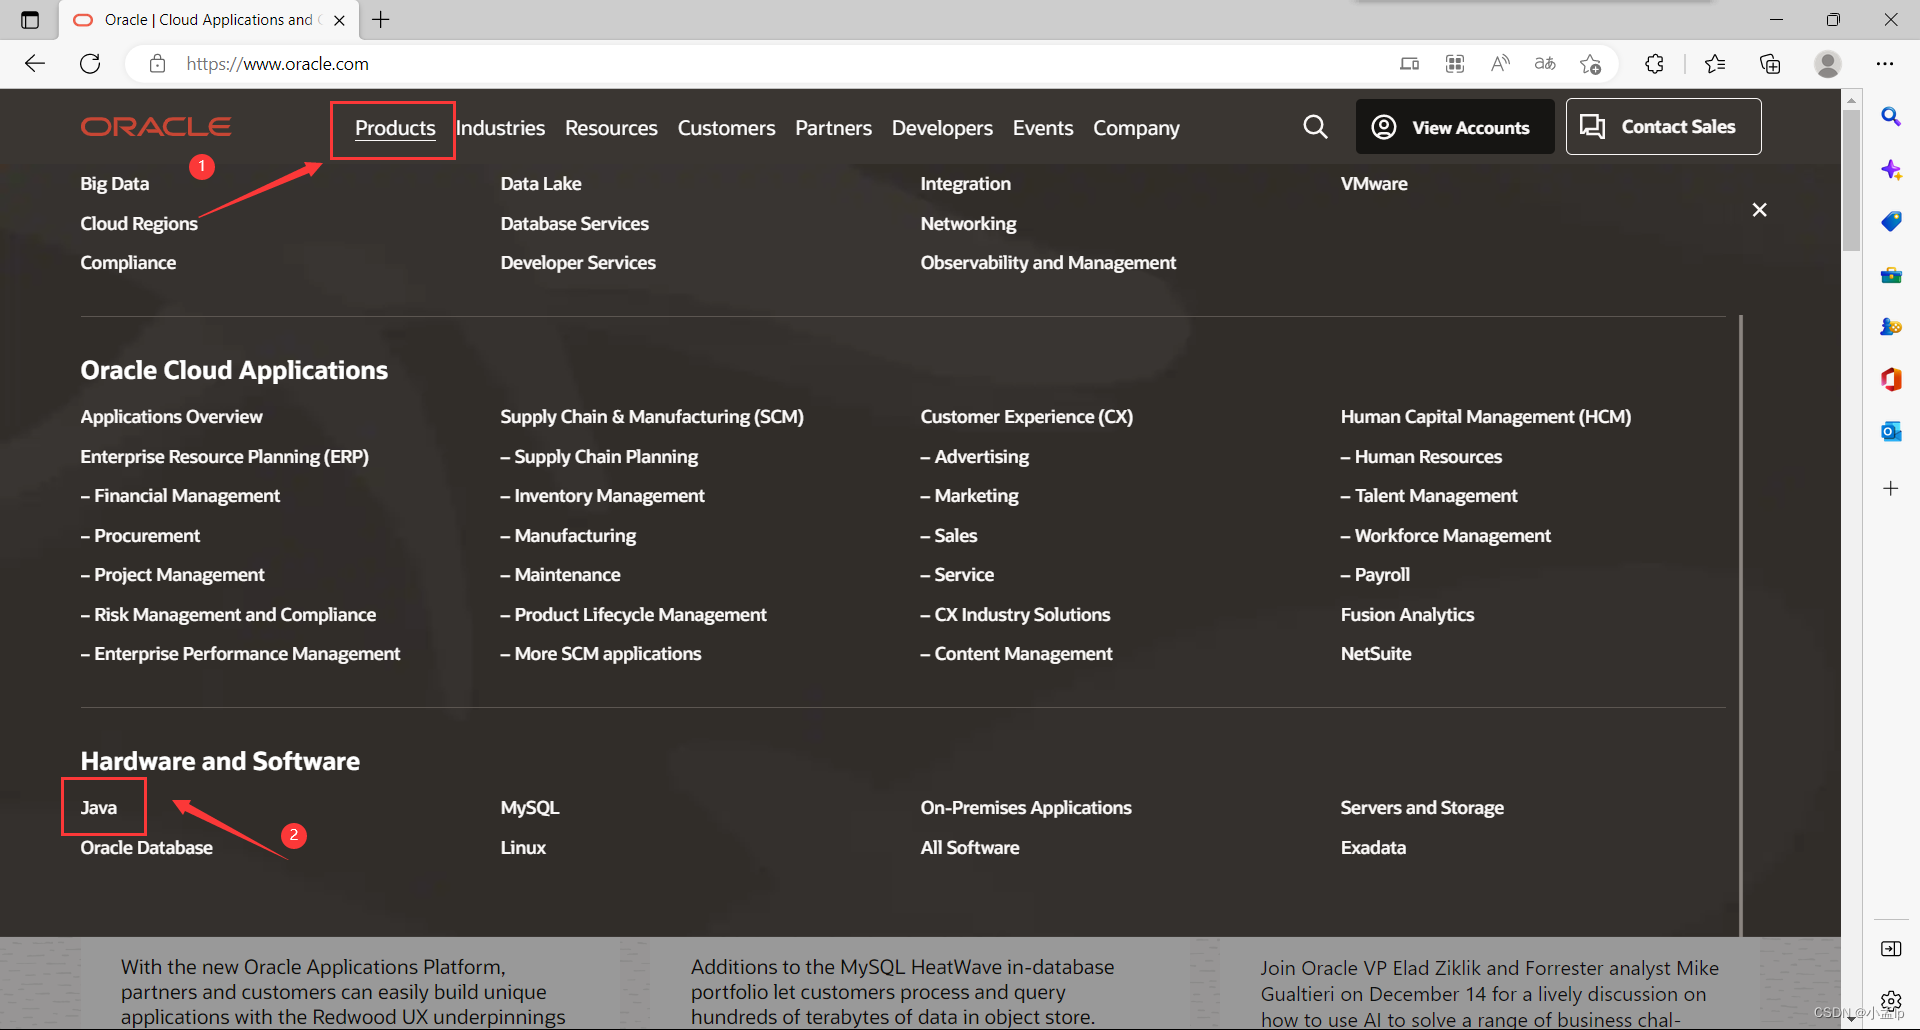Click the Oracle logo
The image size is (1920, 1030).
[156, 127]
